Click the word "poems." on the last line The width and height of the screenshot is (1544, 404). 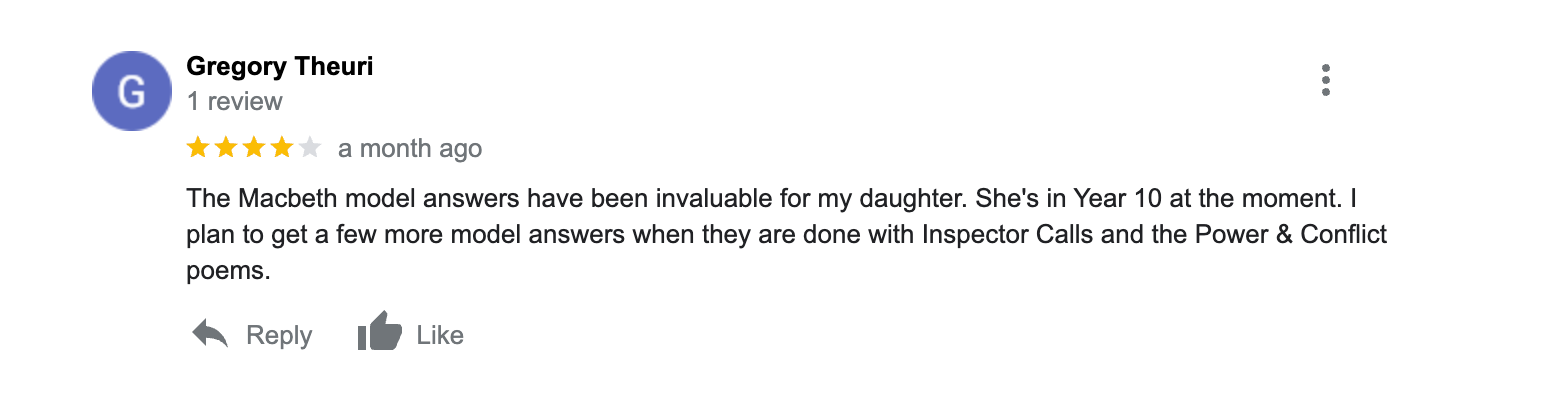pyautogui.click(x=229, y=272)
